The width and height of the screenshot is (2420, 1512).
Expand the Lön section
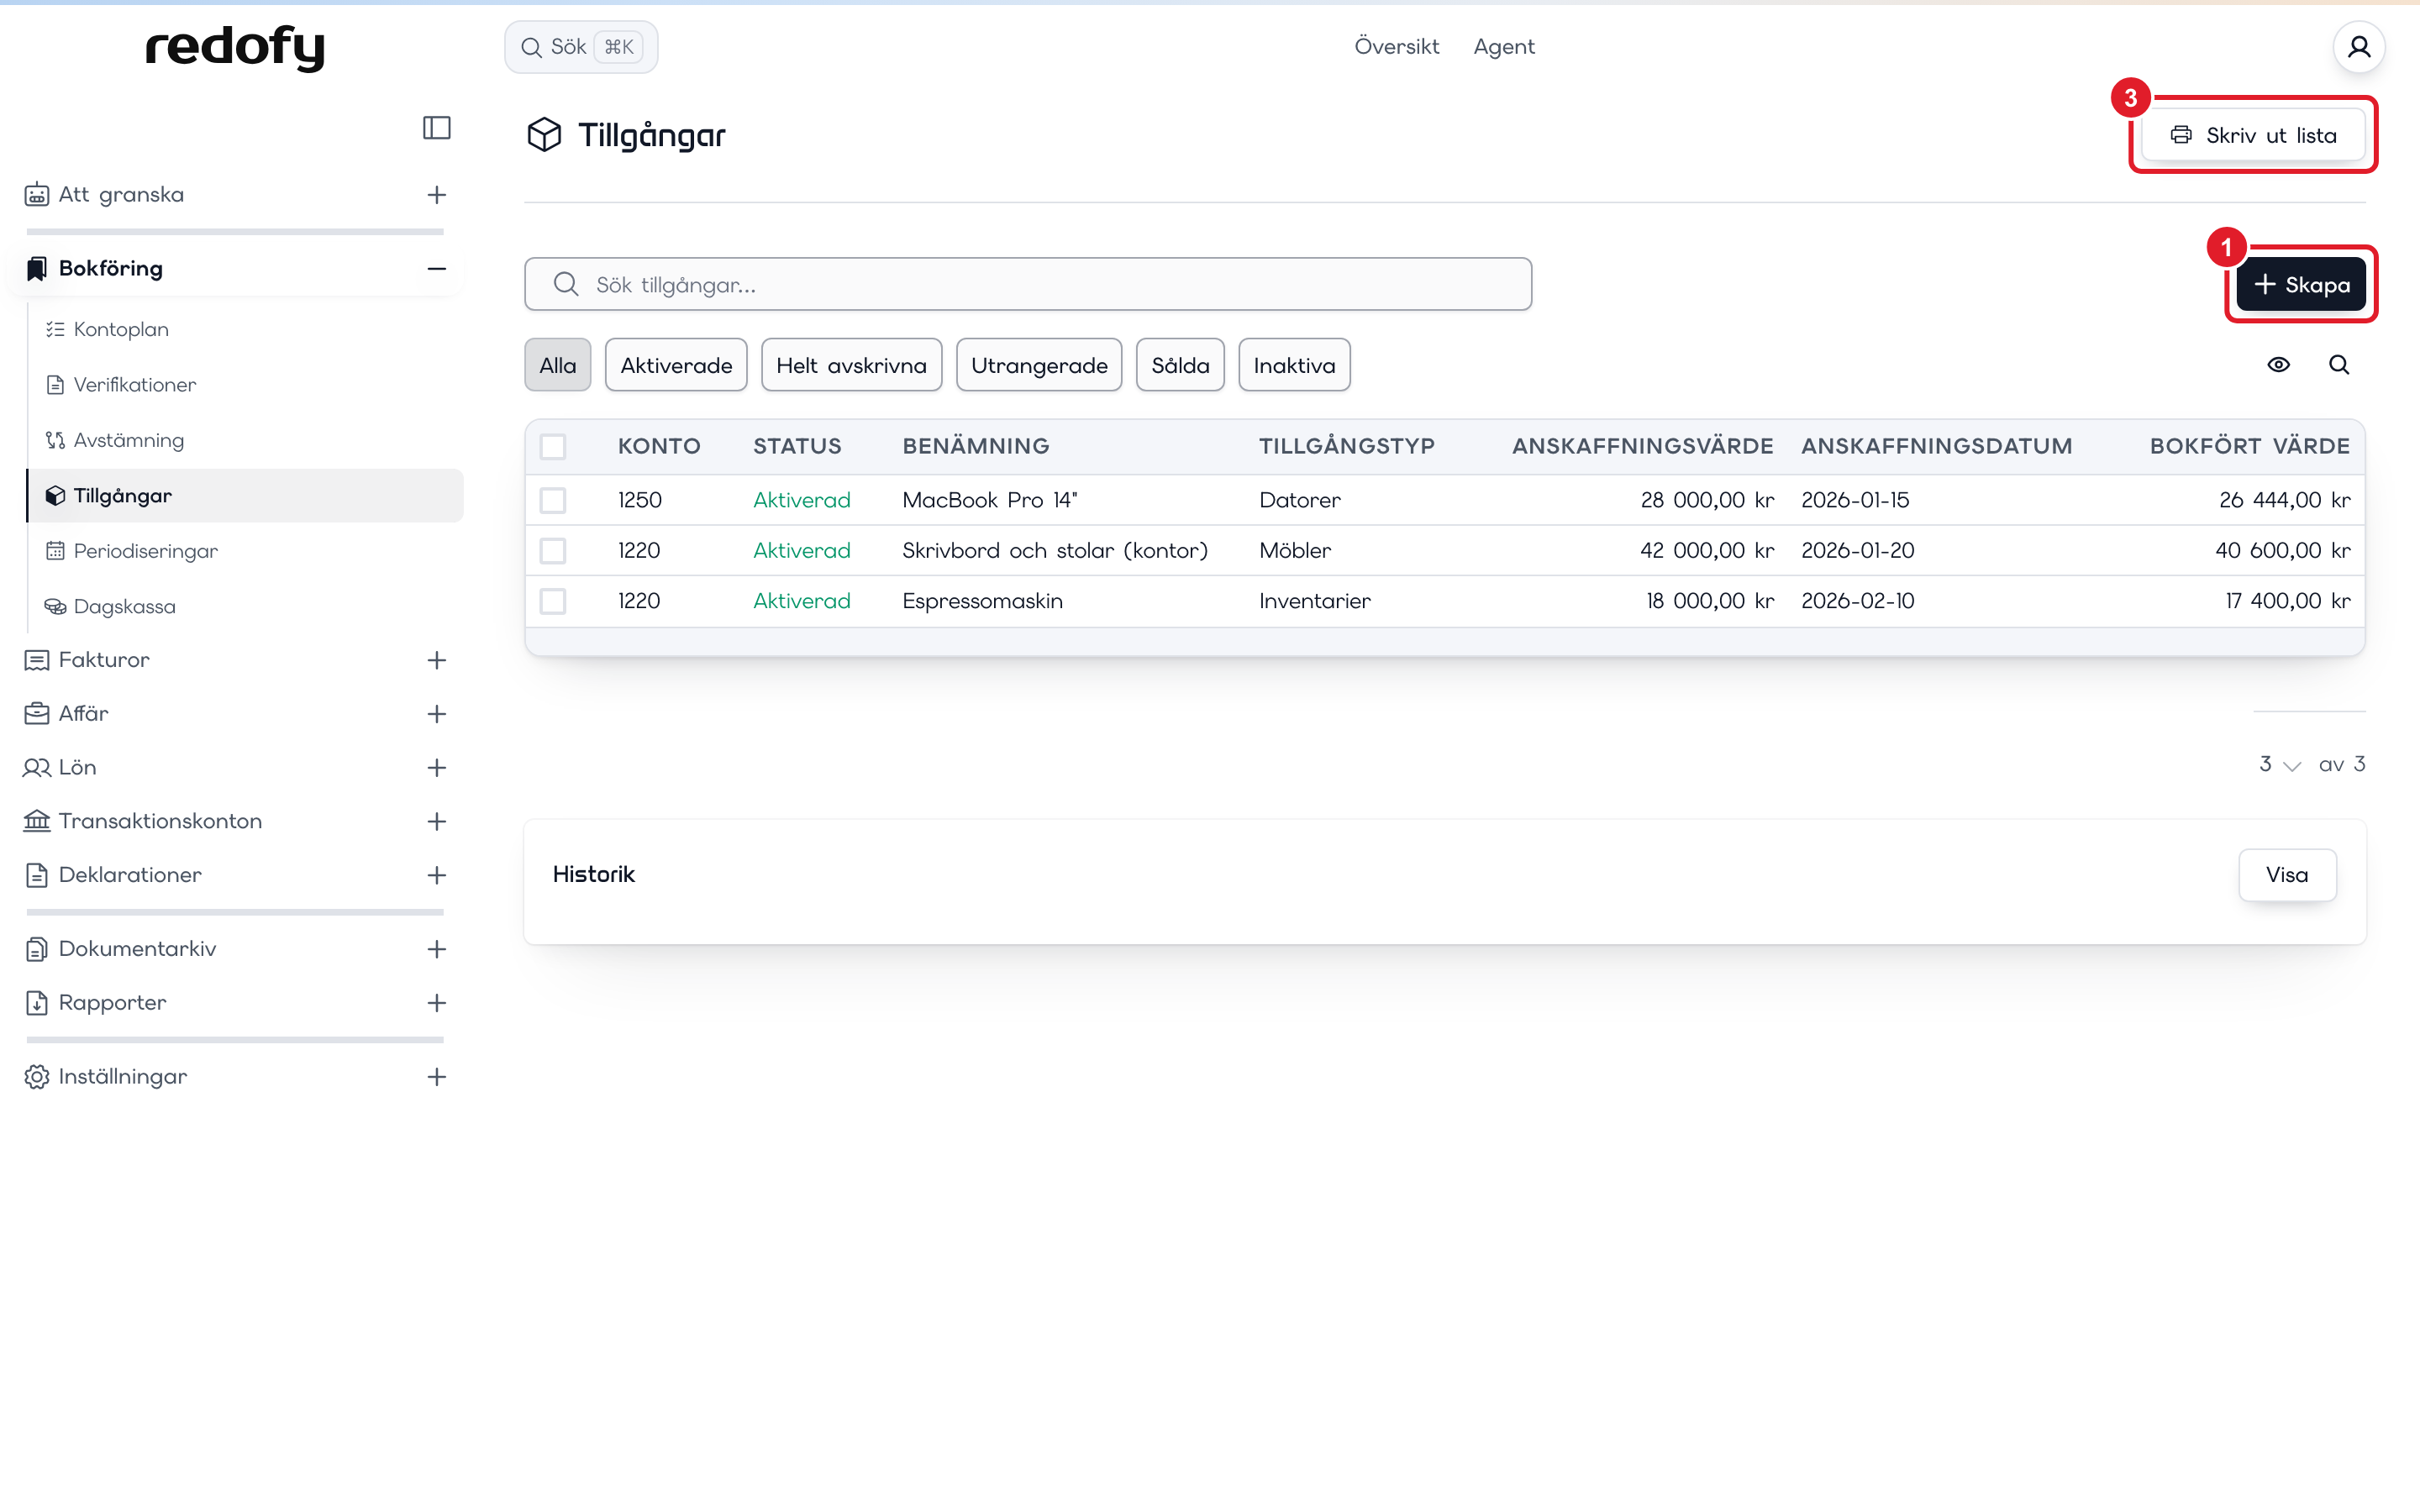pyautogui.click(x=437, y=767)
